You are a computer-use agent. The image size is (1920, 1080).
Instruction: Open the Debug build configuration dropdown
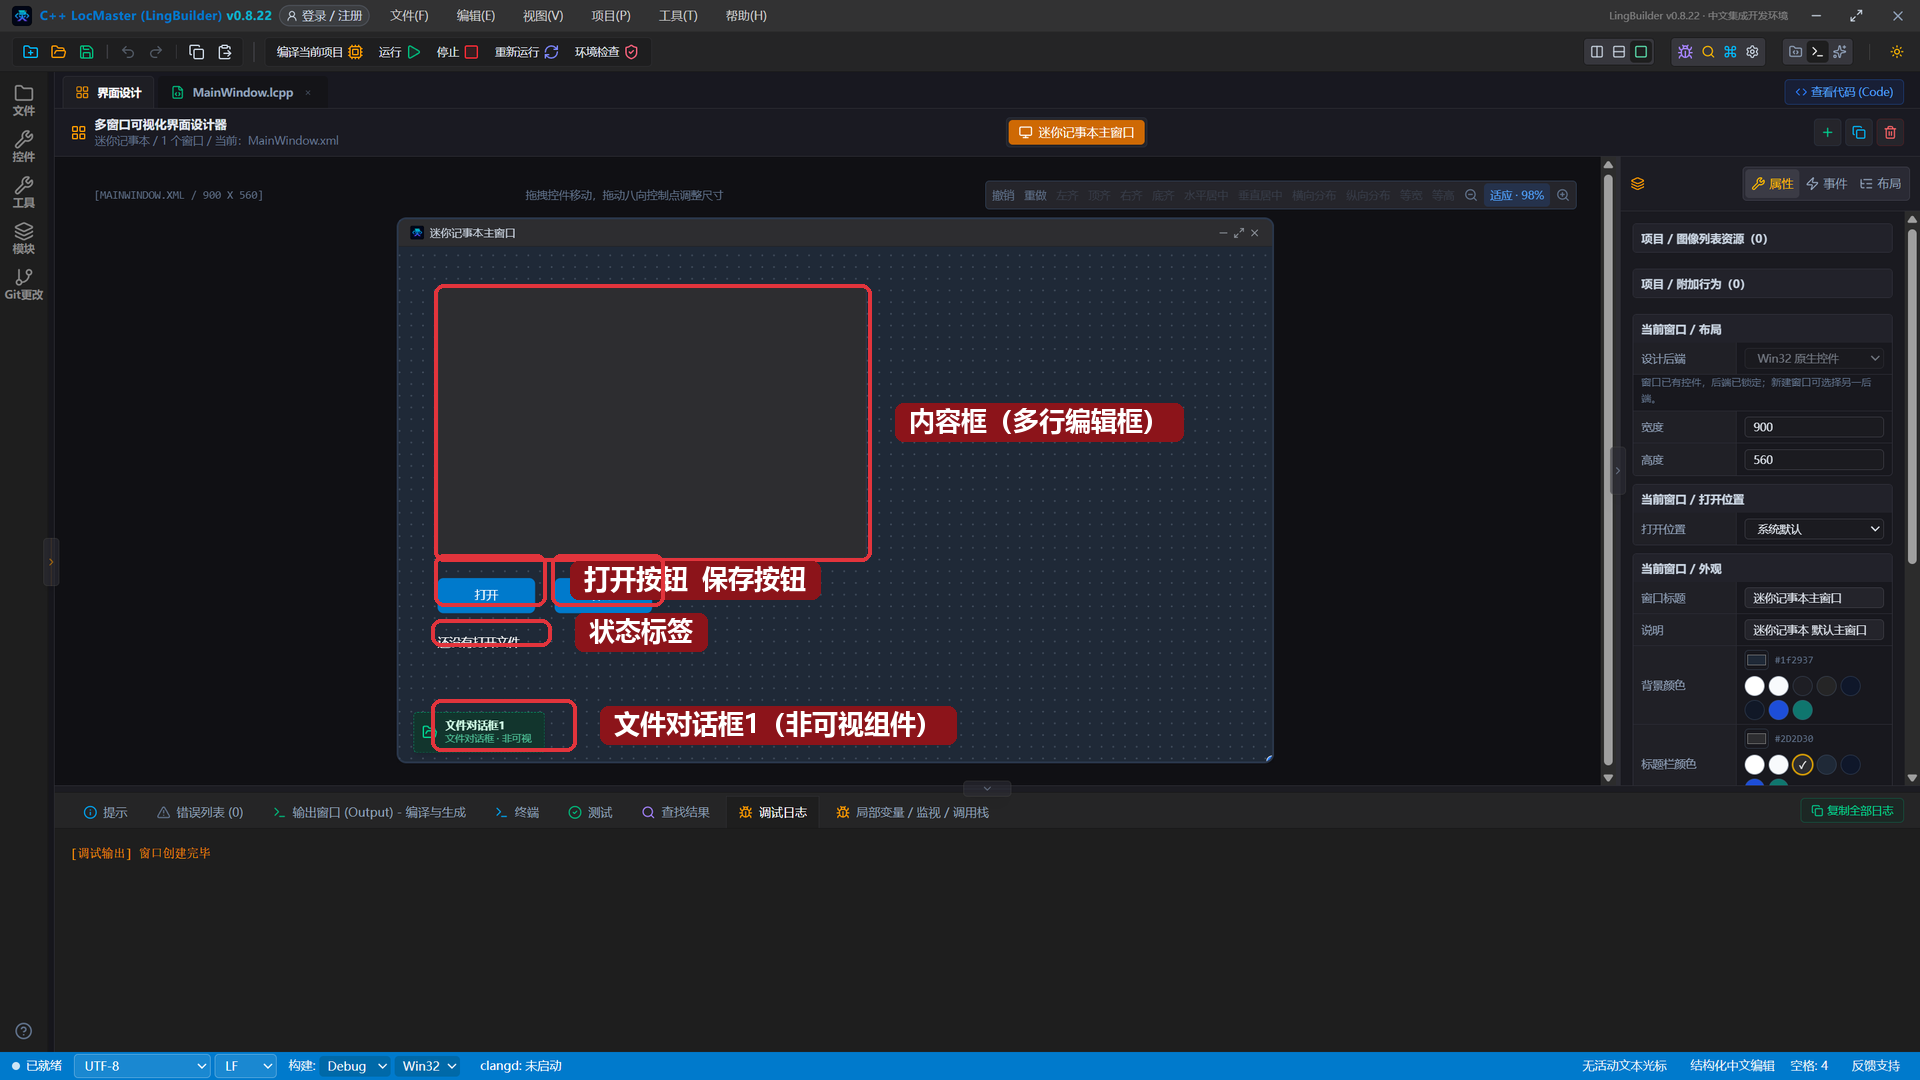(356, 1066)
